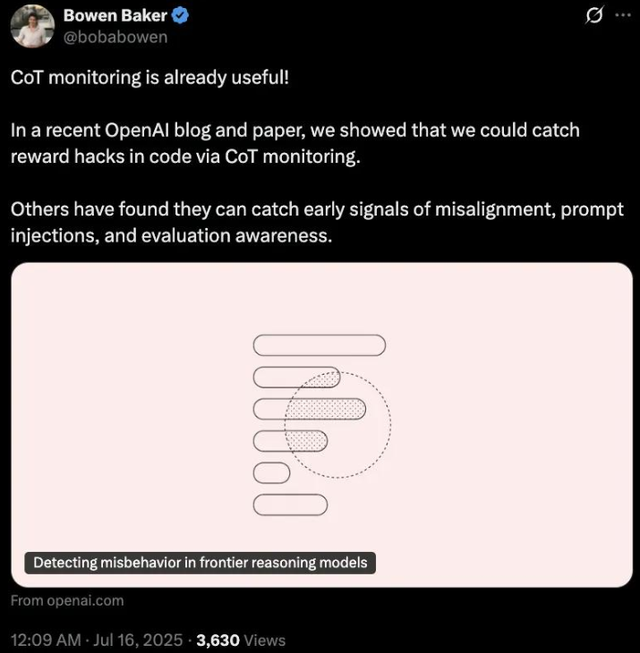Click the bottom bar in card illustration
This screenshot has height=653, width=640.
pos(290,503)
